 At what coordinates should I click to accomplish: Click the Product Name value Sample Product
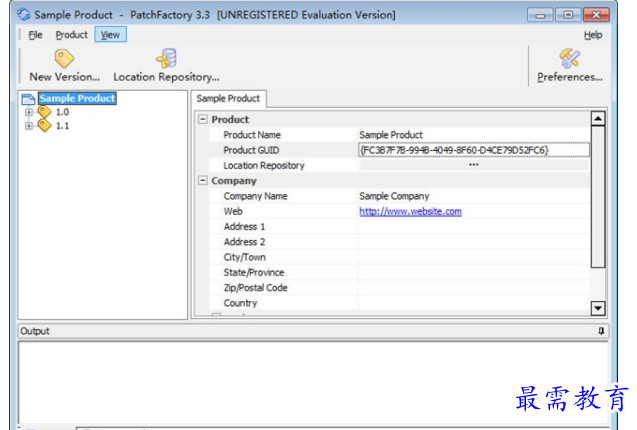[x=391, y=135]
